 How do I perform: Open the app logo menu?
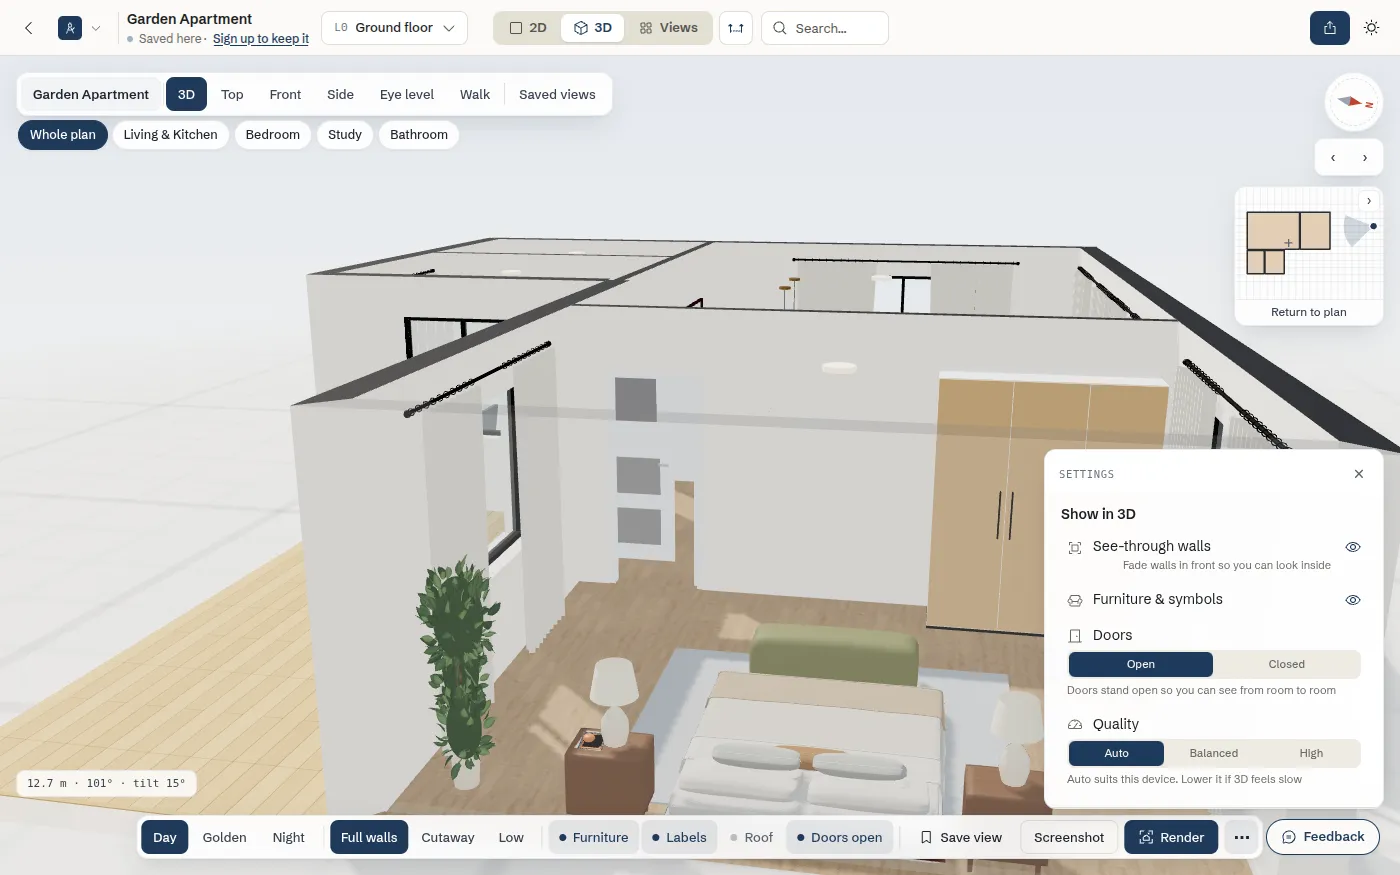click(x=70, y=28)
